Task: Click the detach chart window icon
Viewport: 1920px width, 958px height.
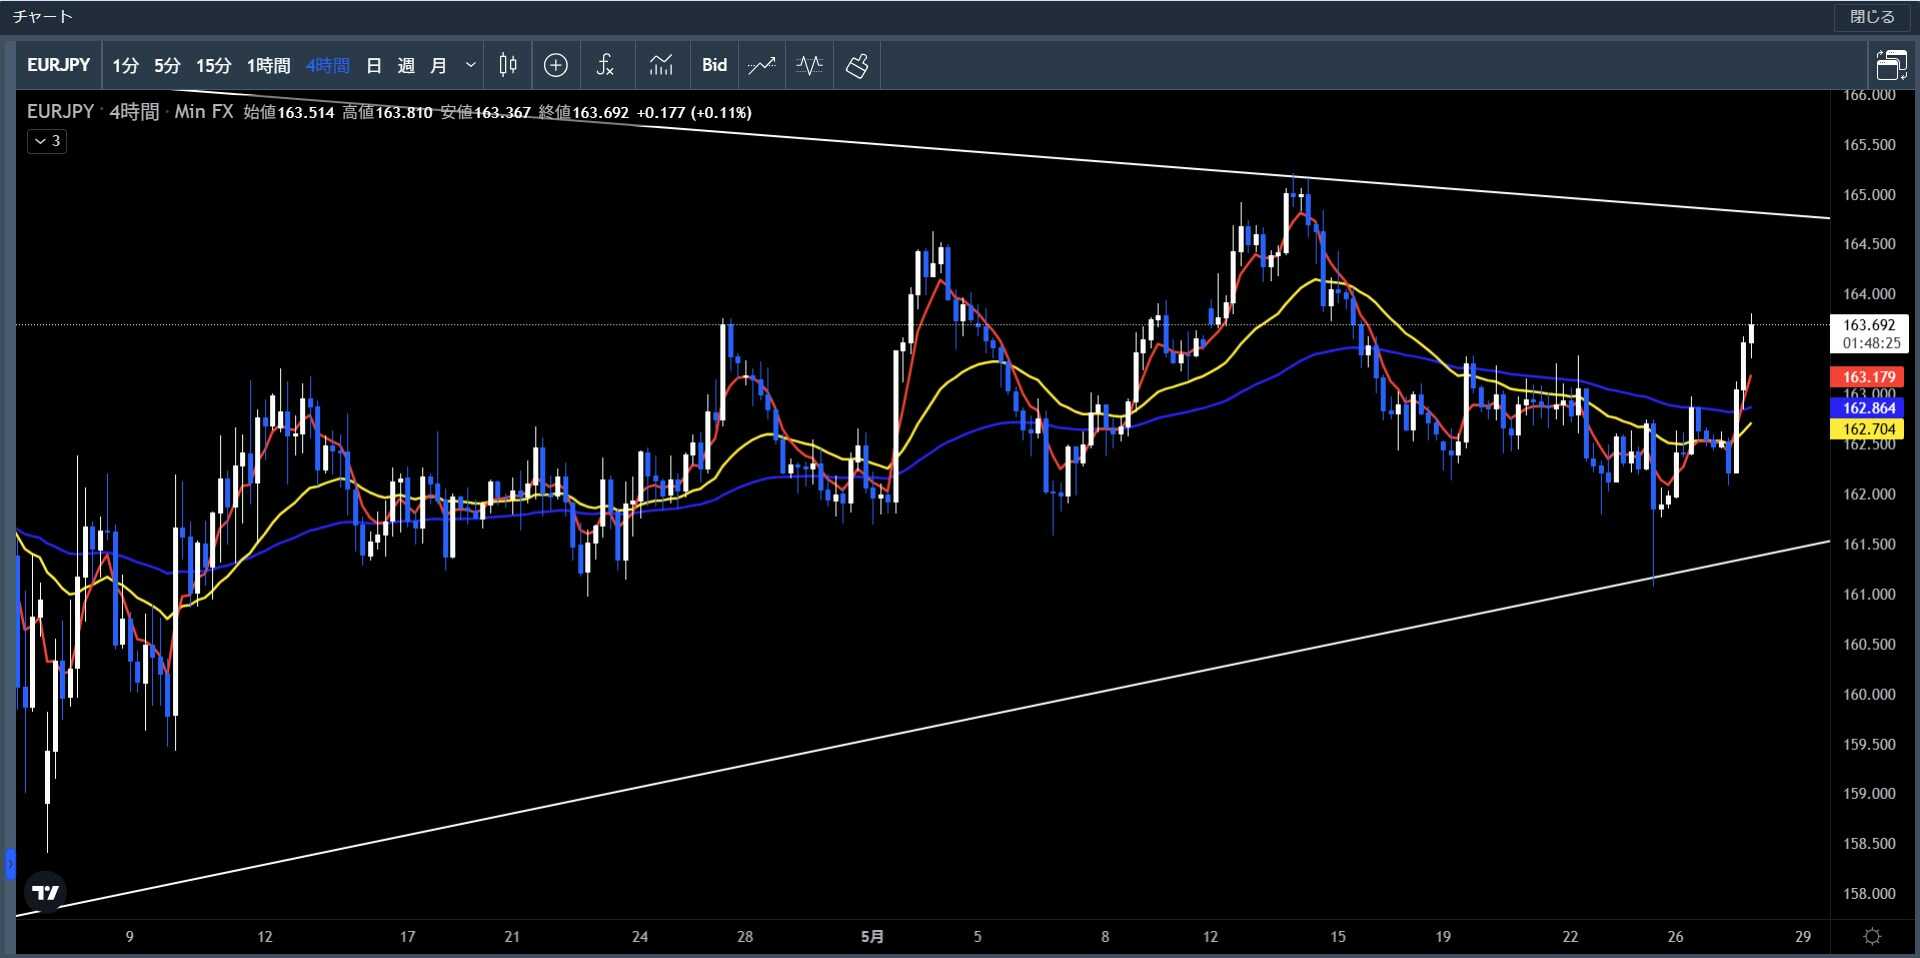Action: tap(1891, 65)
